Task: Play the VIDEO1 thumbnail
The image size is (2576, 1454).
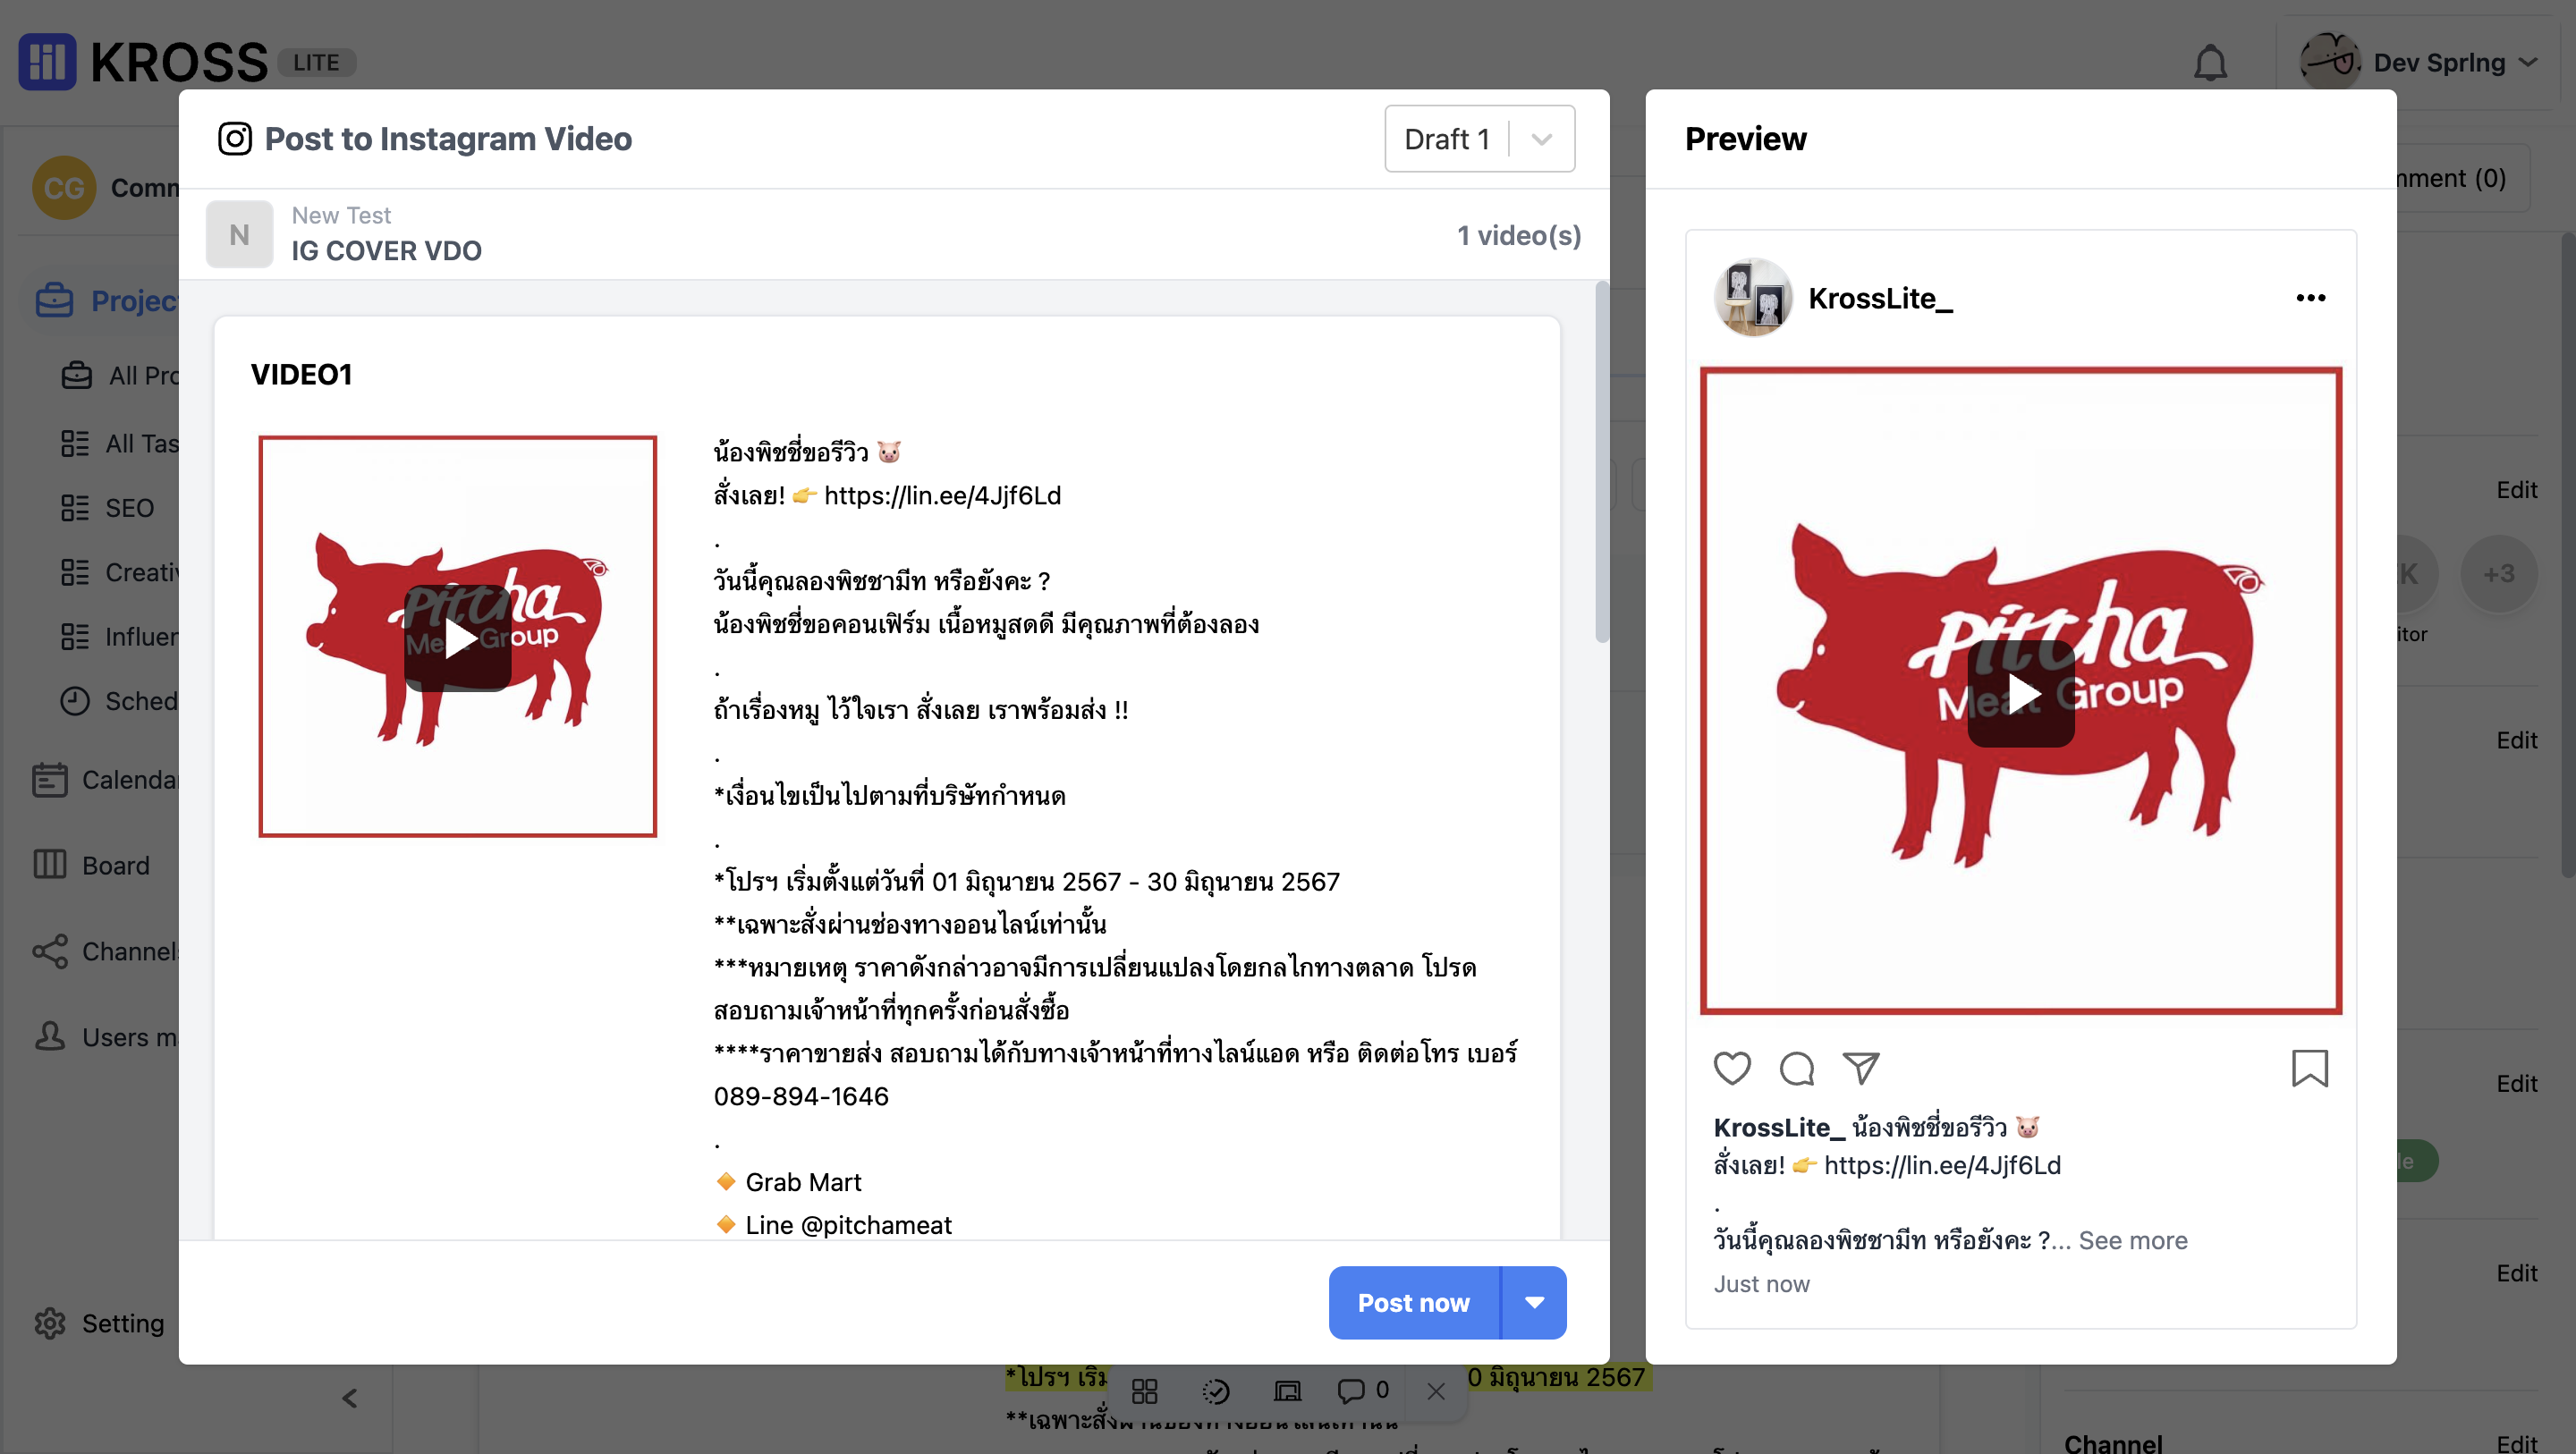Action: (458, 637)
